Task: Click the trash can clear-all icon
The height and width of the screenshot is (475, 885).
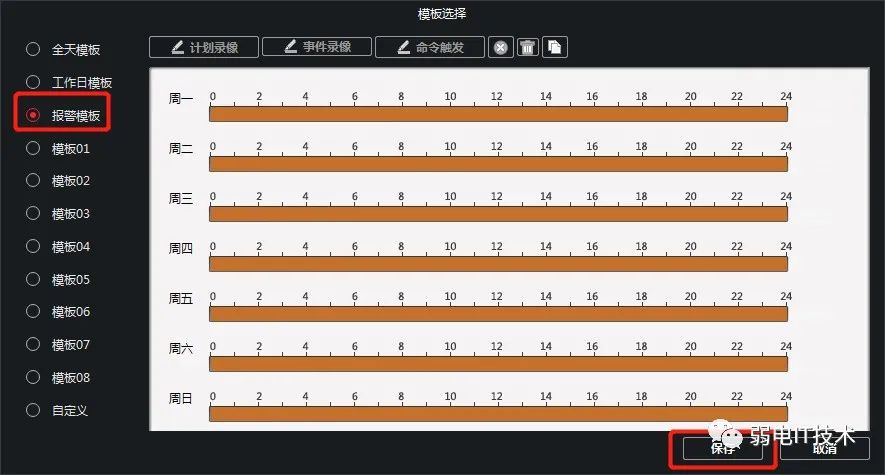Action: pyautogui.click(x=528, y=47)
